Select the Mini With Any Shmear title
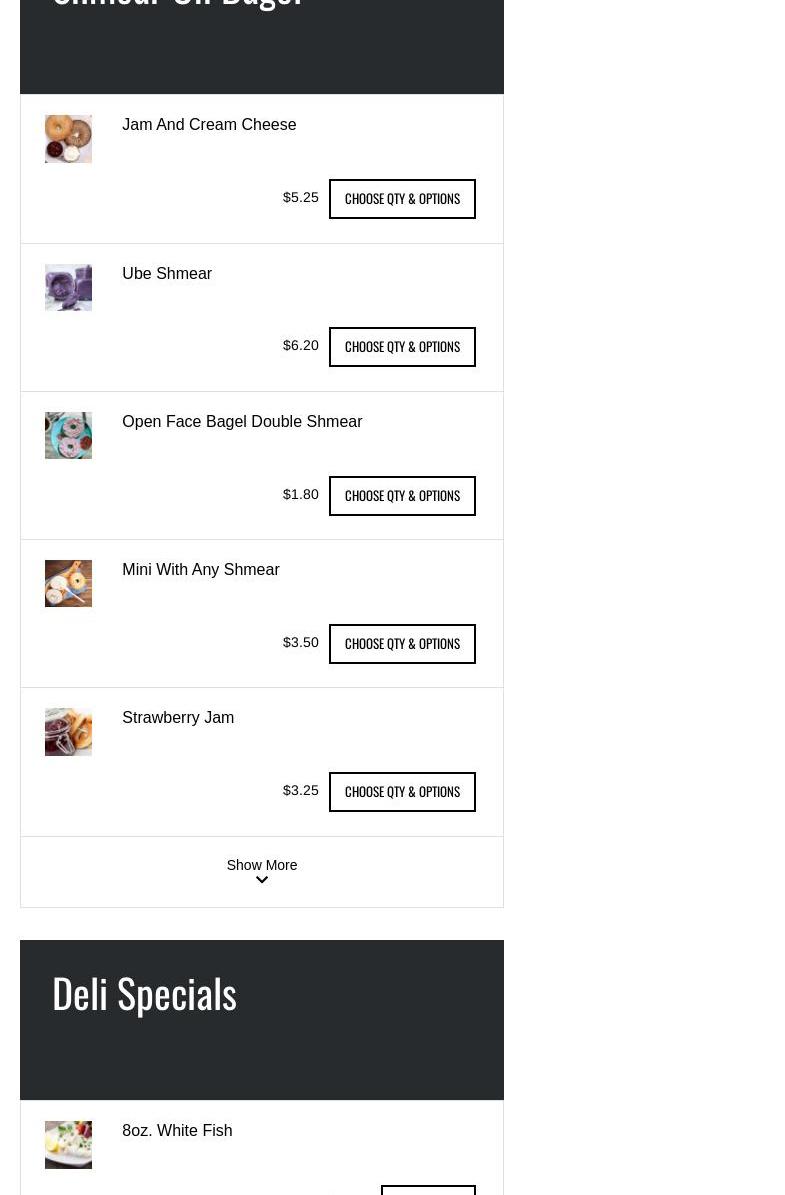785x1195 pixels. 200,570
